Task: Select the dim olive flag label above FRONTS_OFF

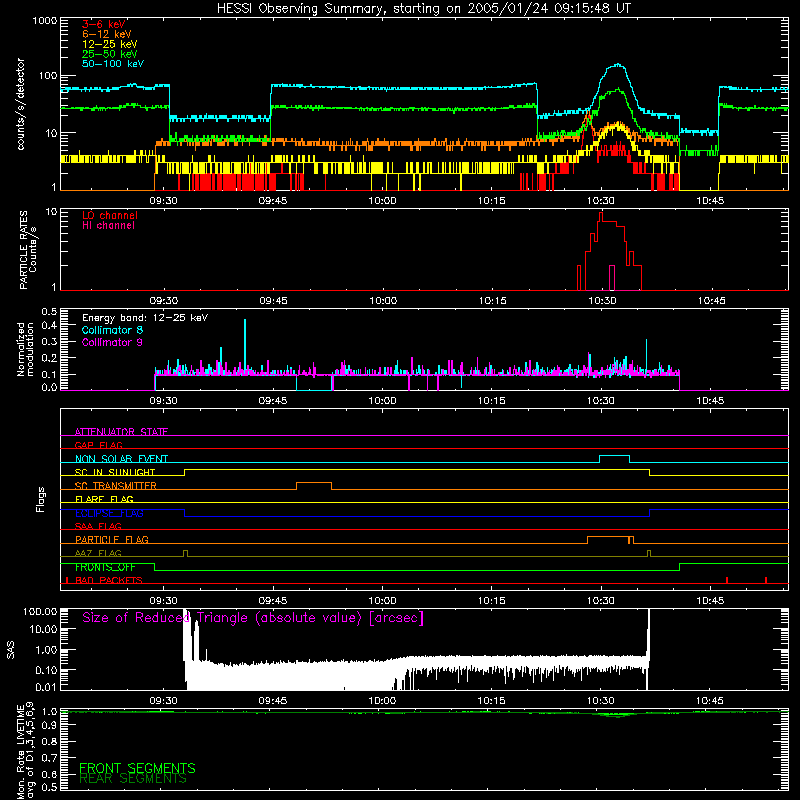Action: tap(98, 553)
